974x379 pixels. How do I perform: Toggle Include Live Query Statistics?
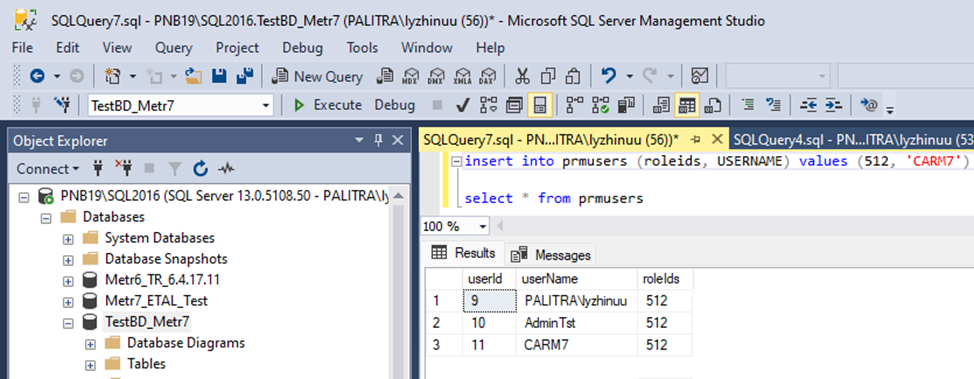click(x=600, y=105)
